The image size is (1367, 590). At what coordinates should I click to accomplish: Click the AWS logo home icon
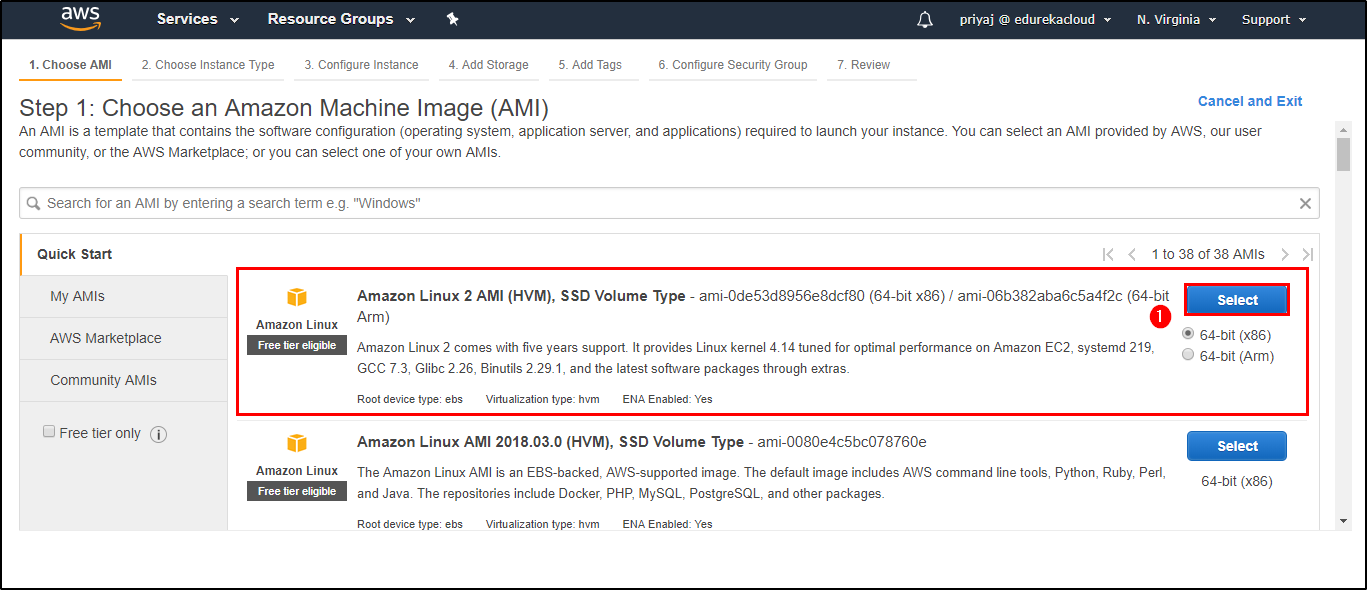[x=80, y=18]
